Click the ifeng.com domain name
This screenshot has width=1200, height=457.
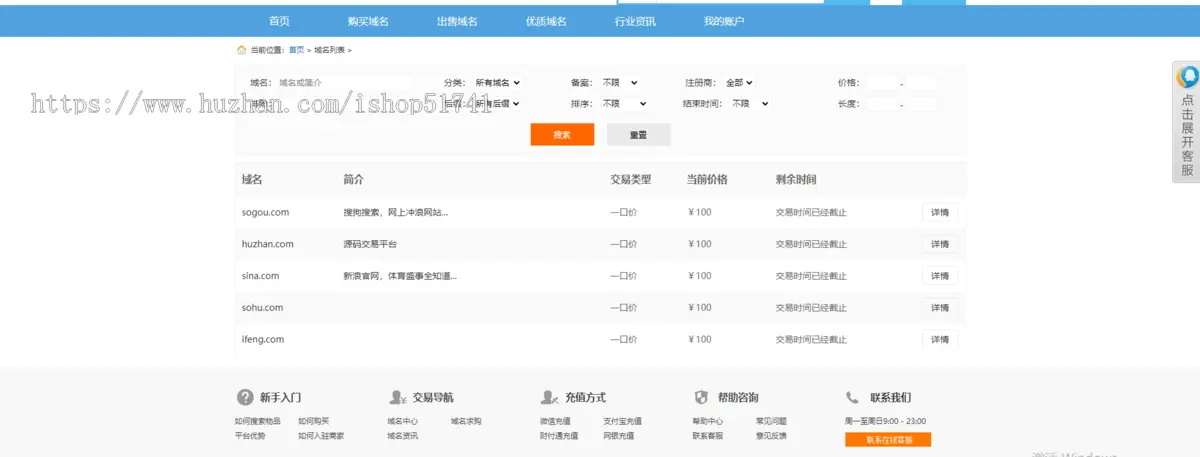tap(263, 340)
